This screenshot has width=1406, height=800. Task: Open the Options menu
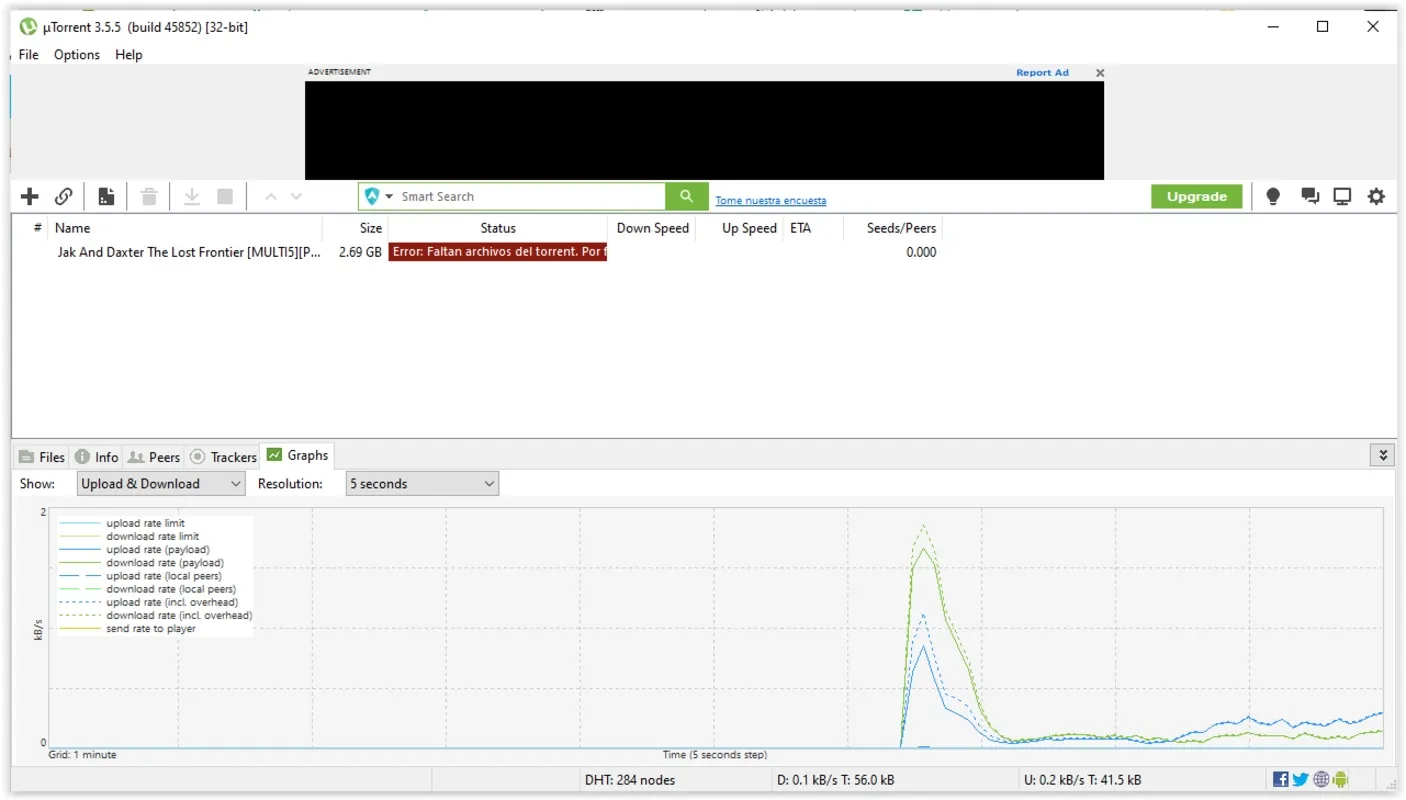coord(77,55)
